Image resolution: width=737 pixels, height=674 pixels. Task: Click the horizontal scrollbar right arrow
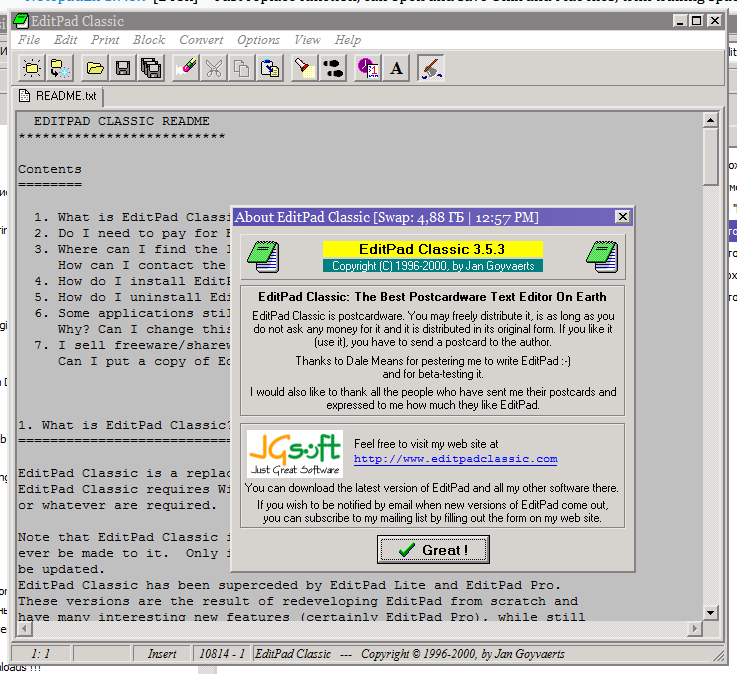click(x=694, y=628)
